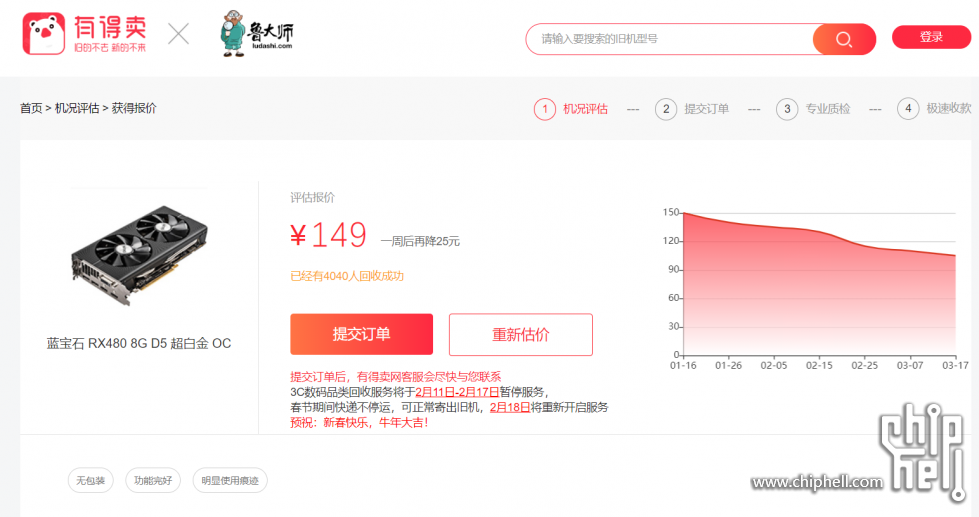Viewport: 979px width, 517px height.
Task: Open 机况评估 in the breadcrumb
Action: (x=77, y=108)
